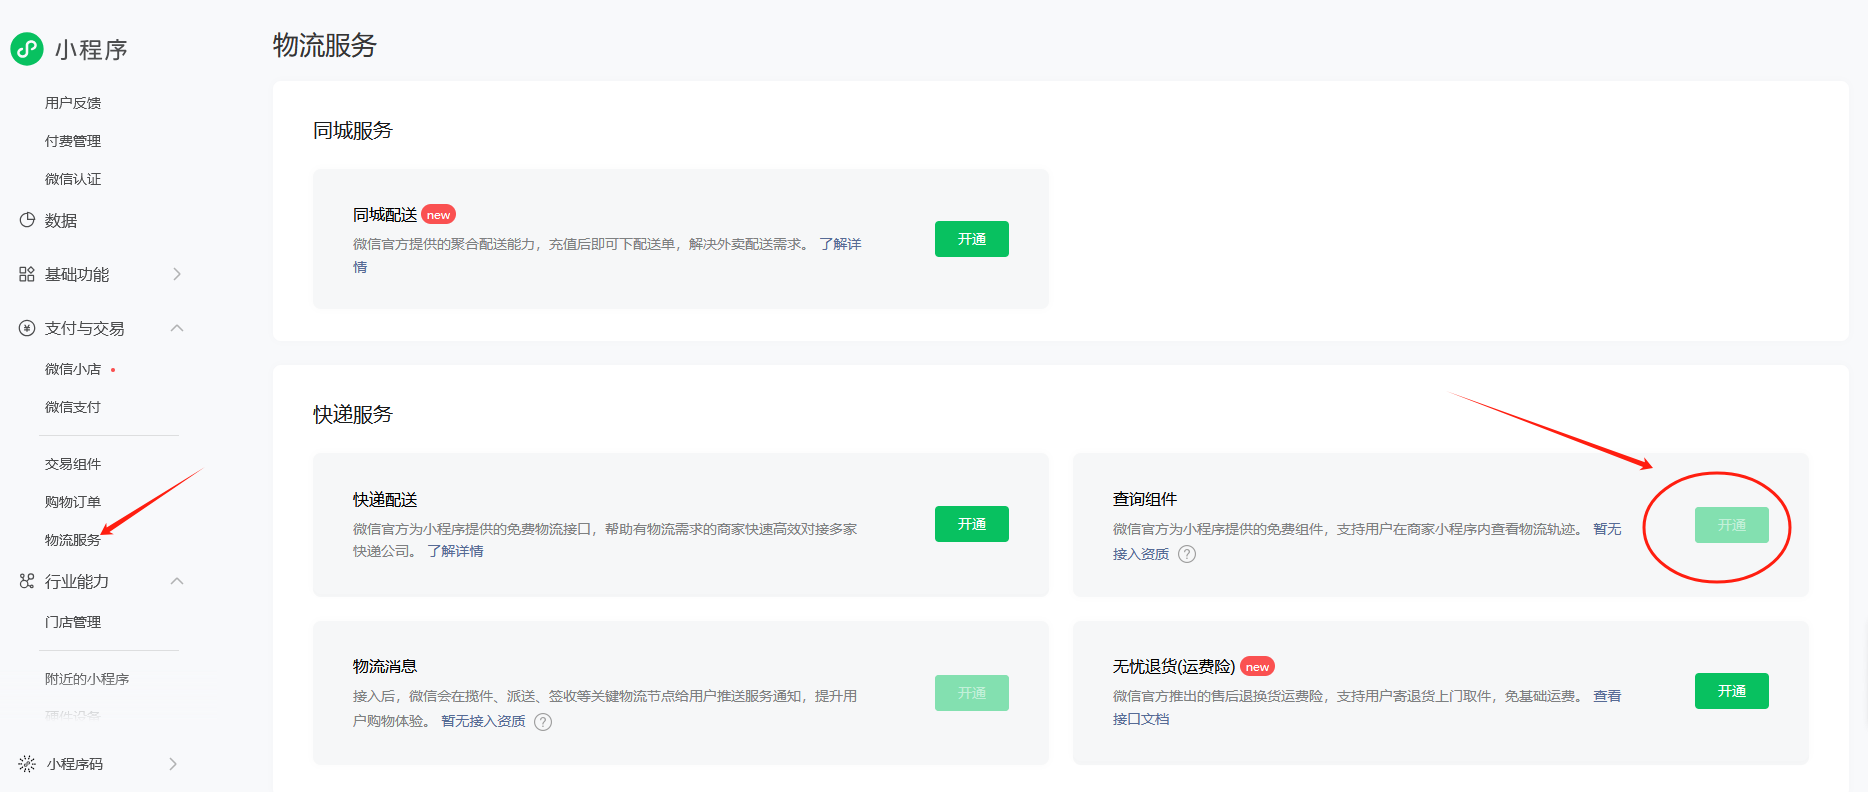Image resolution: width=1868 pixels, height=792 pixels.
Task: Click disabled 开通 button for 物流消息
Action: pos(972,693)
